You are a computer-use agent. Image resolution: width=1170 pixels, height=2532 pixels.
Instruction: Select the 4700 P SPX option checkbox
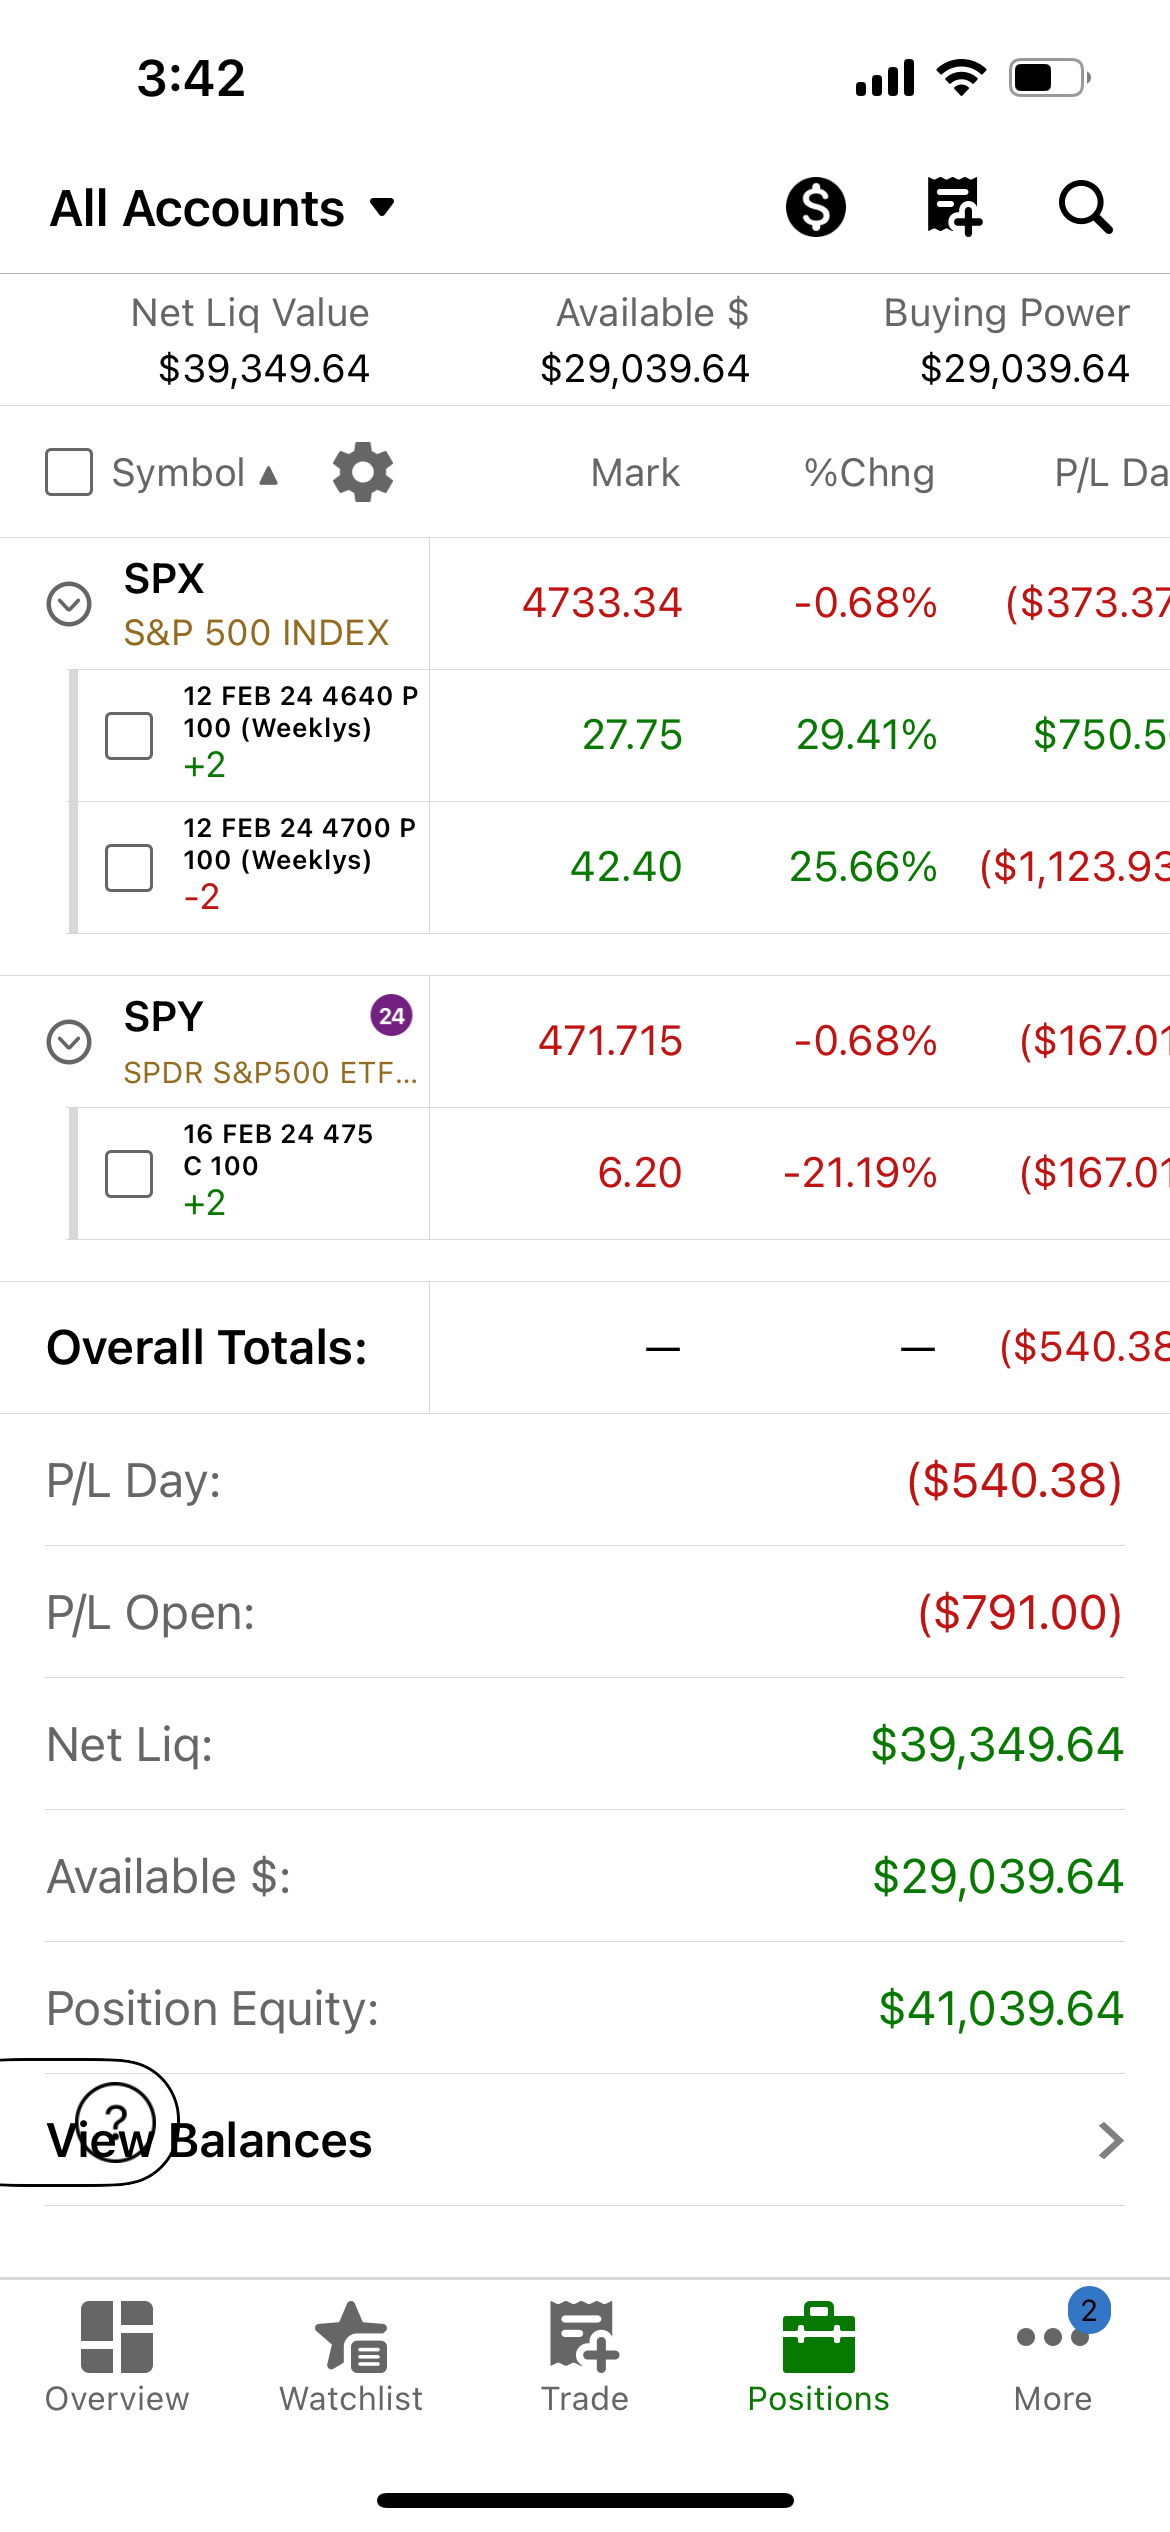(x=129, y=868)
